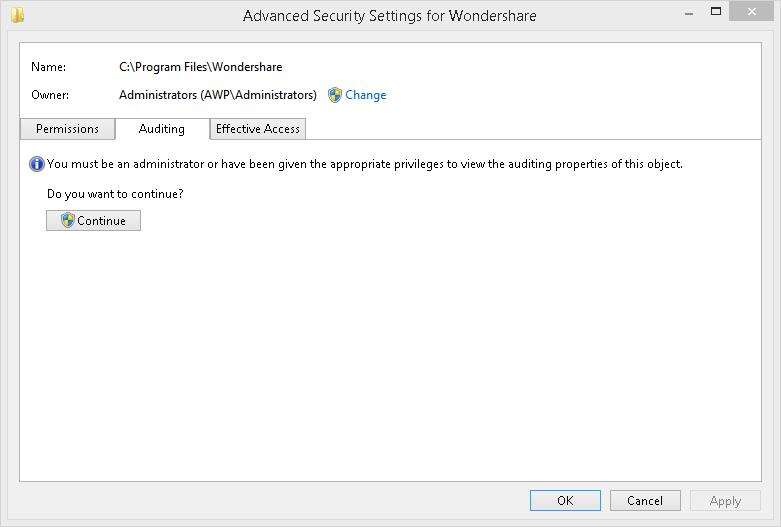
Task: Click the Apply button
Action: pos(725,501)
